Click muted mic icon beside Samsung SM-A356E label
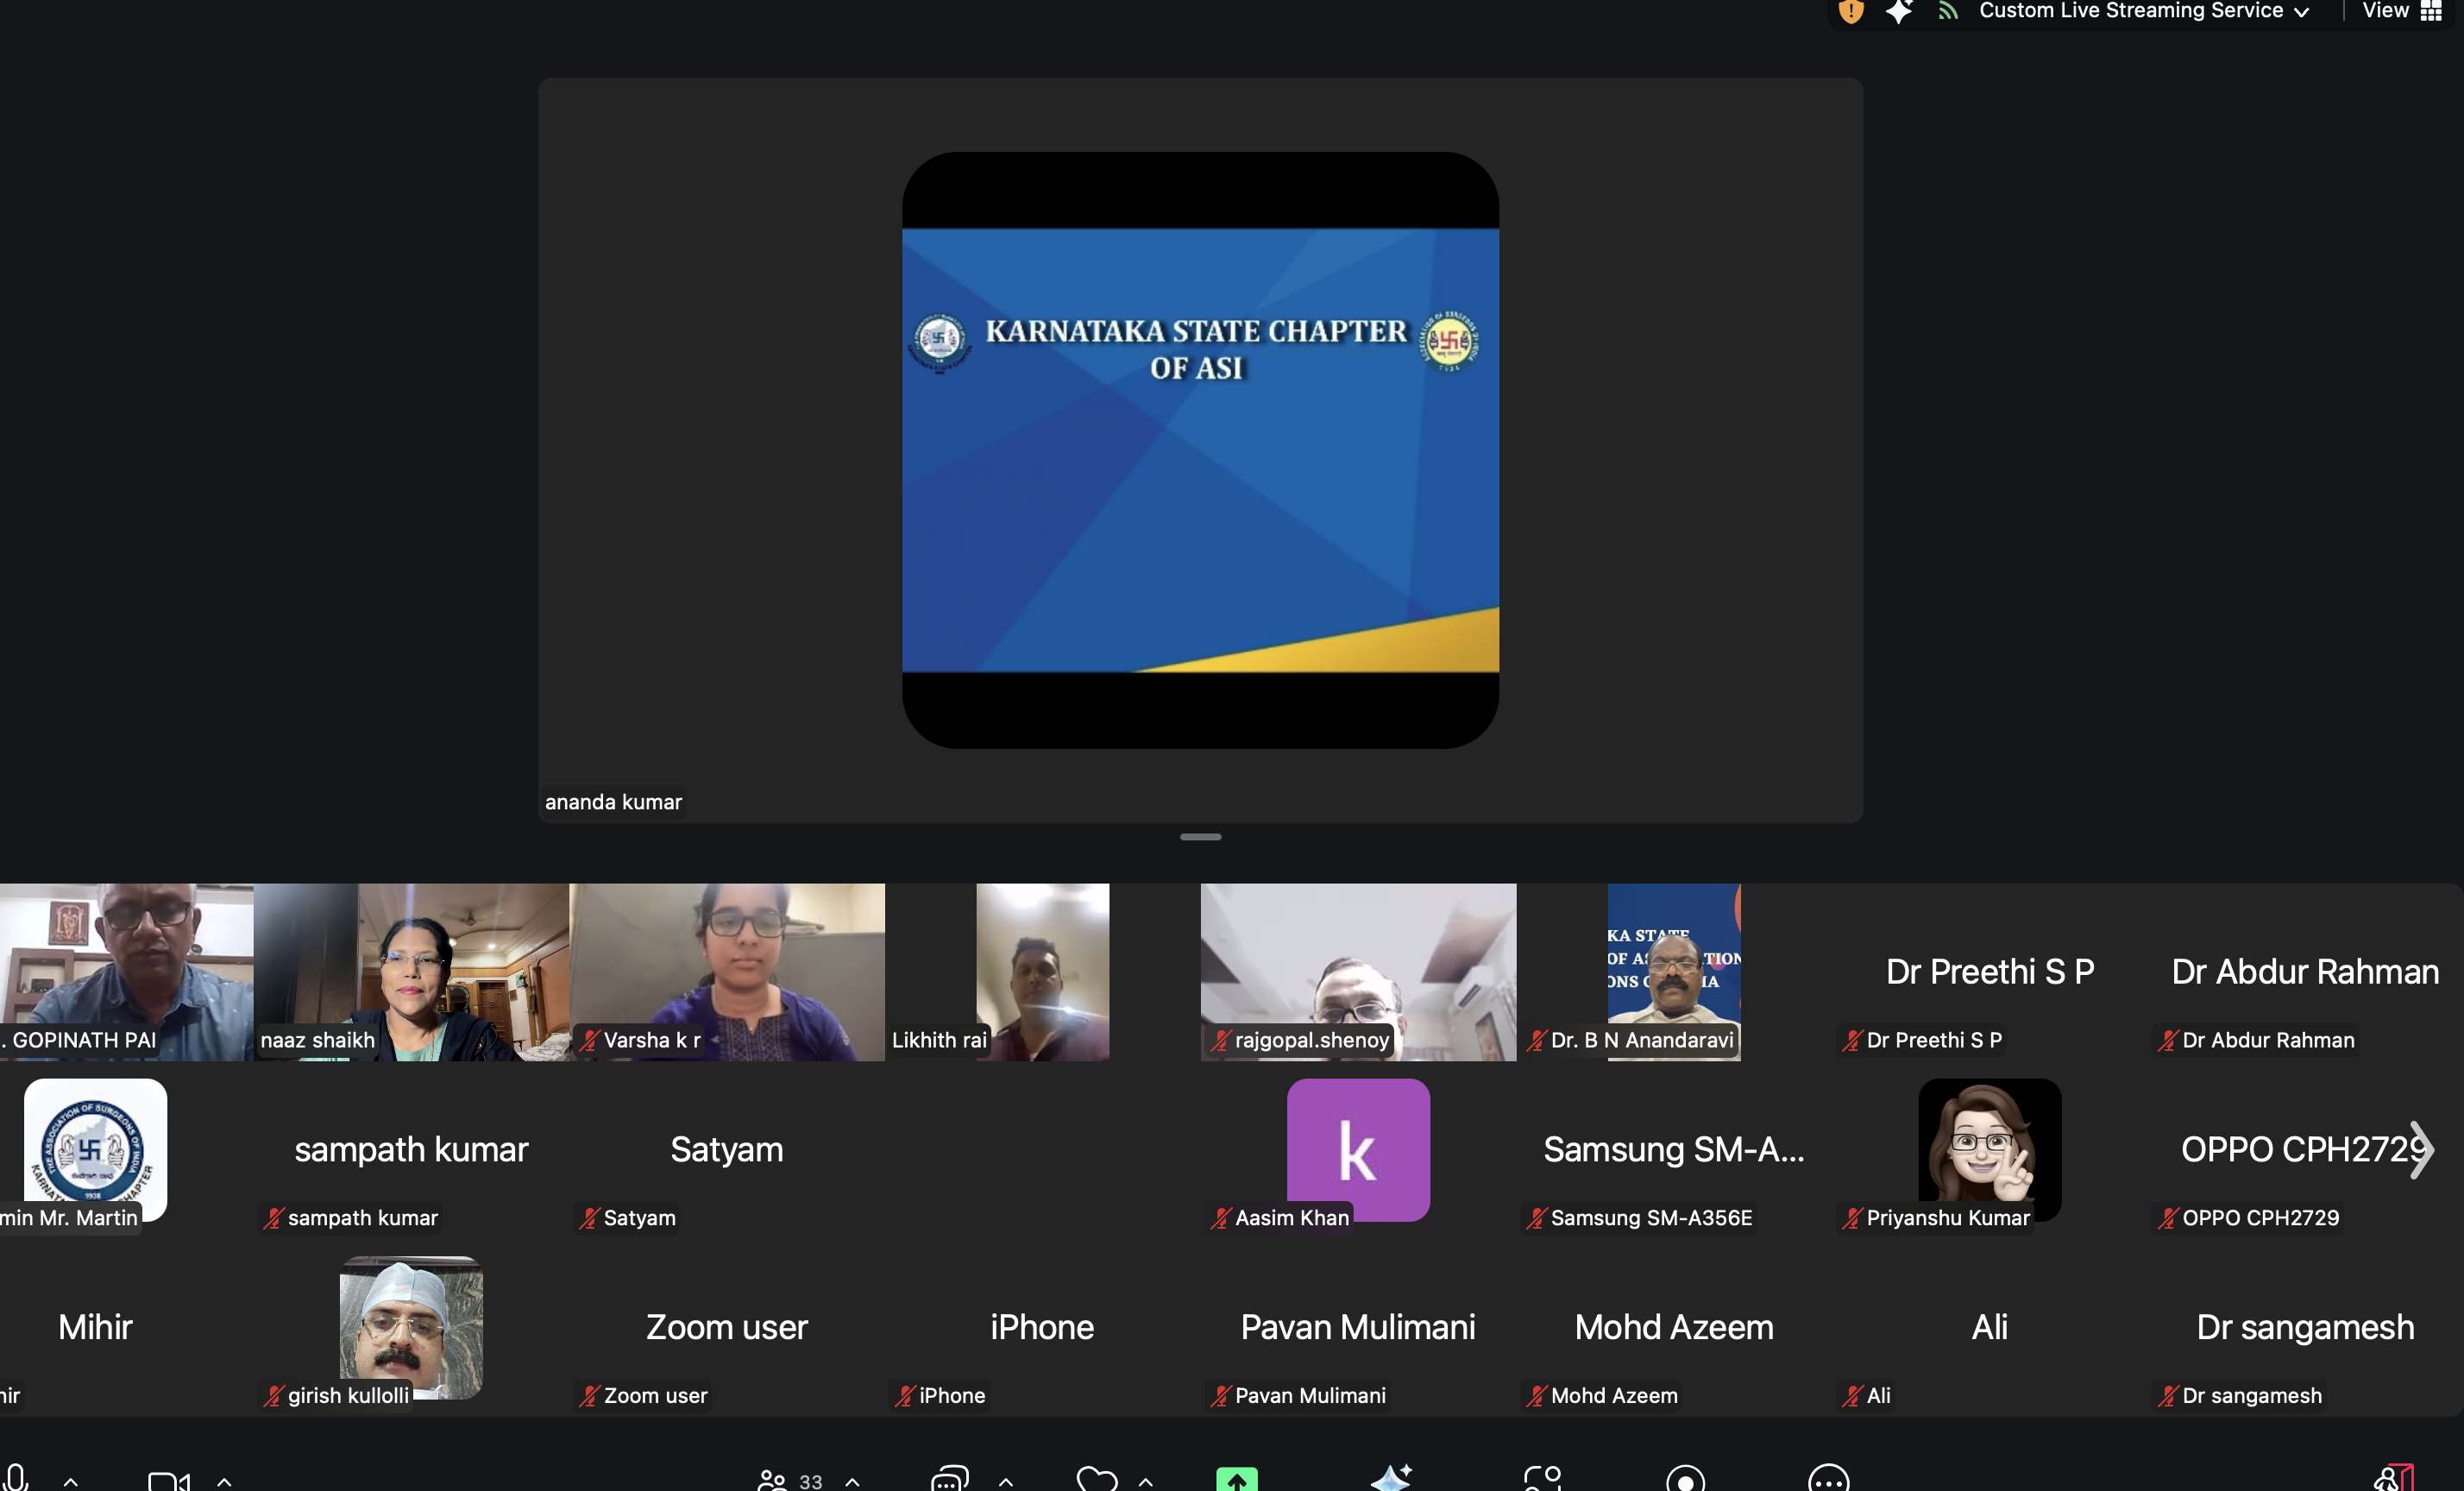 coord(1536,1219)
